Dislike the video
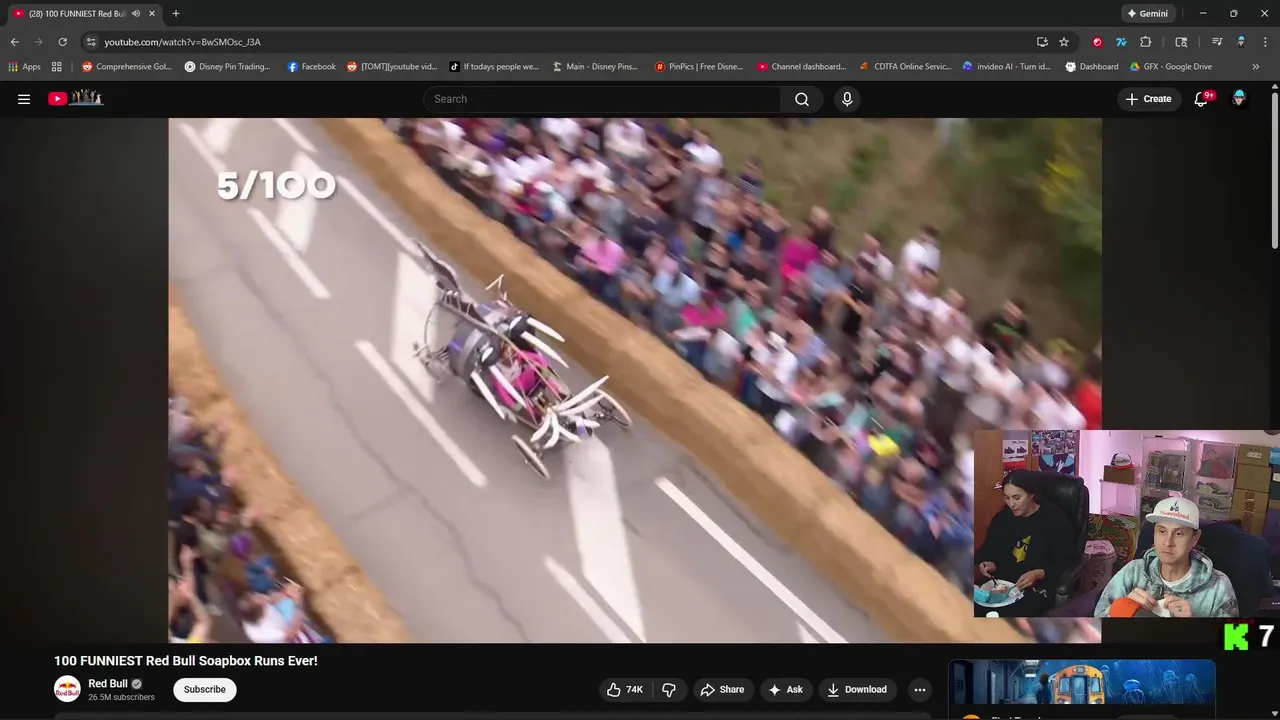The height and width of the screenshot is (720, 1280). click(x=669, y=689)
